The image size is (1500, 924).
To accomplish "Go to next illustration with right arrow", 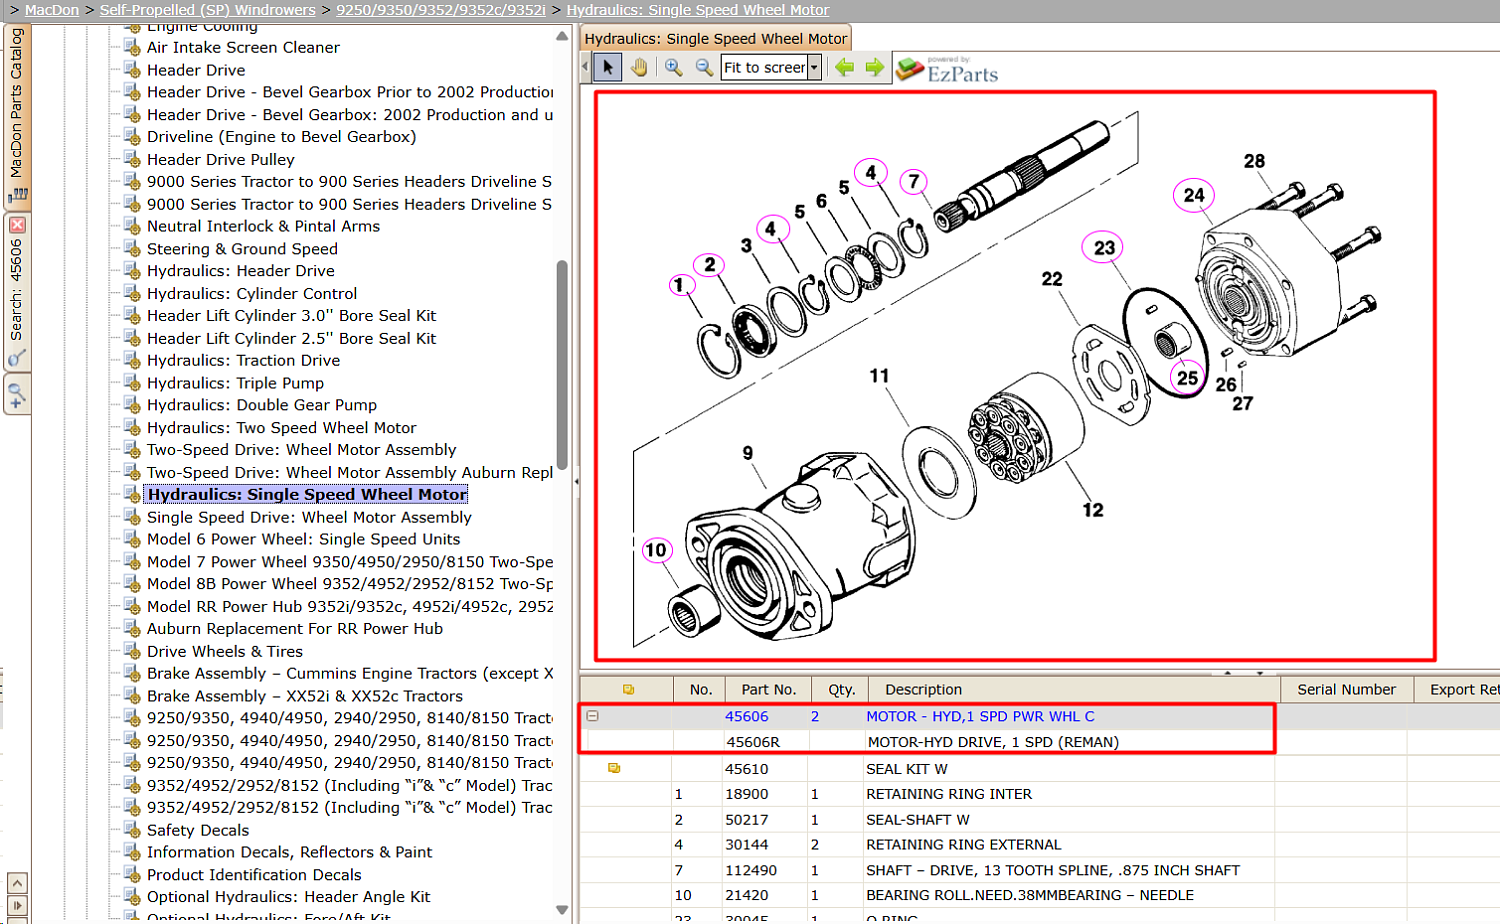I will point(875,67).
